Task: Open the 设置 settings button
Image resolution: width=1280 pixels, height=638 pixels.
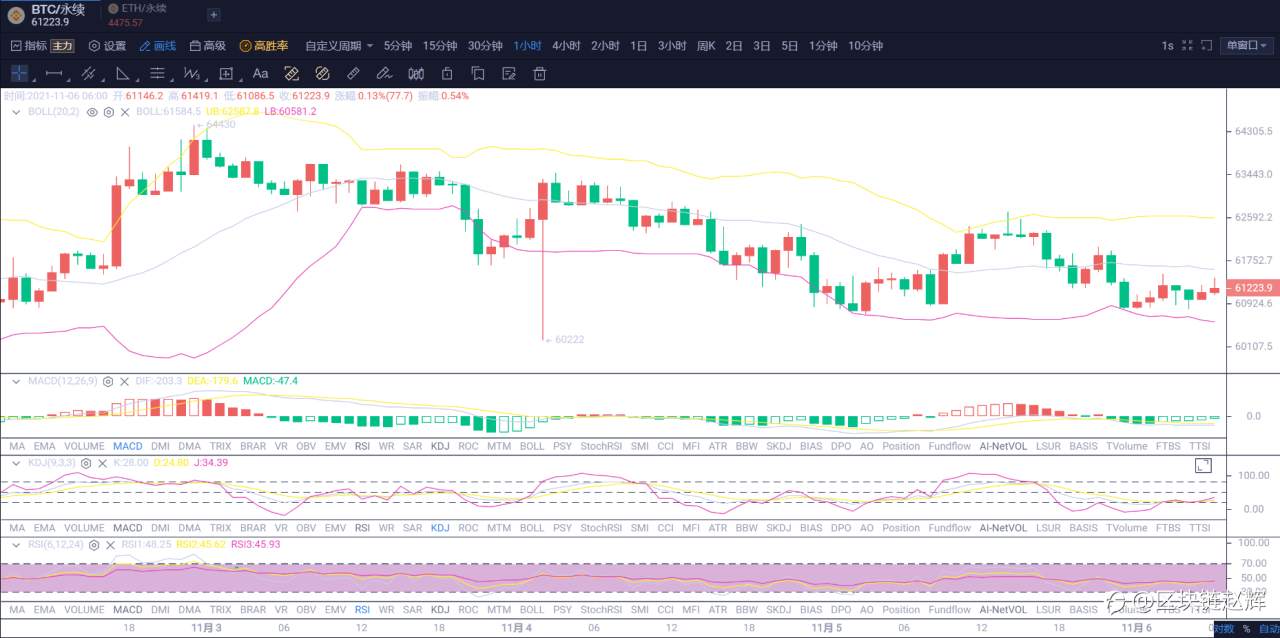Action: click(x=107, y=46)
